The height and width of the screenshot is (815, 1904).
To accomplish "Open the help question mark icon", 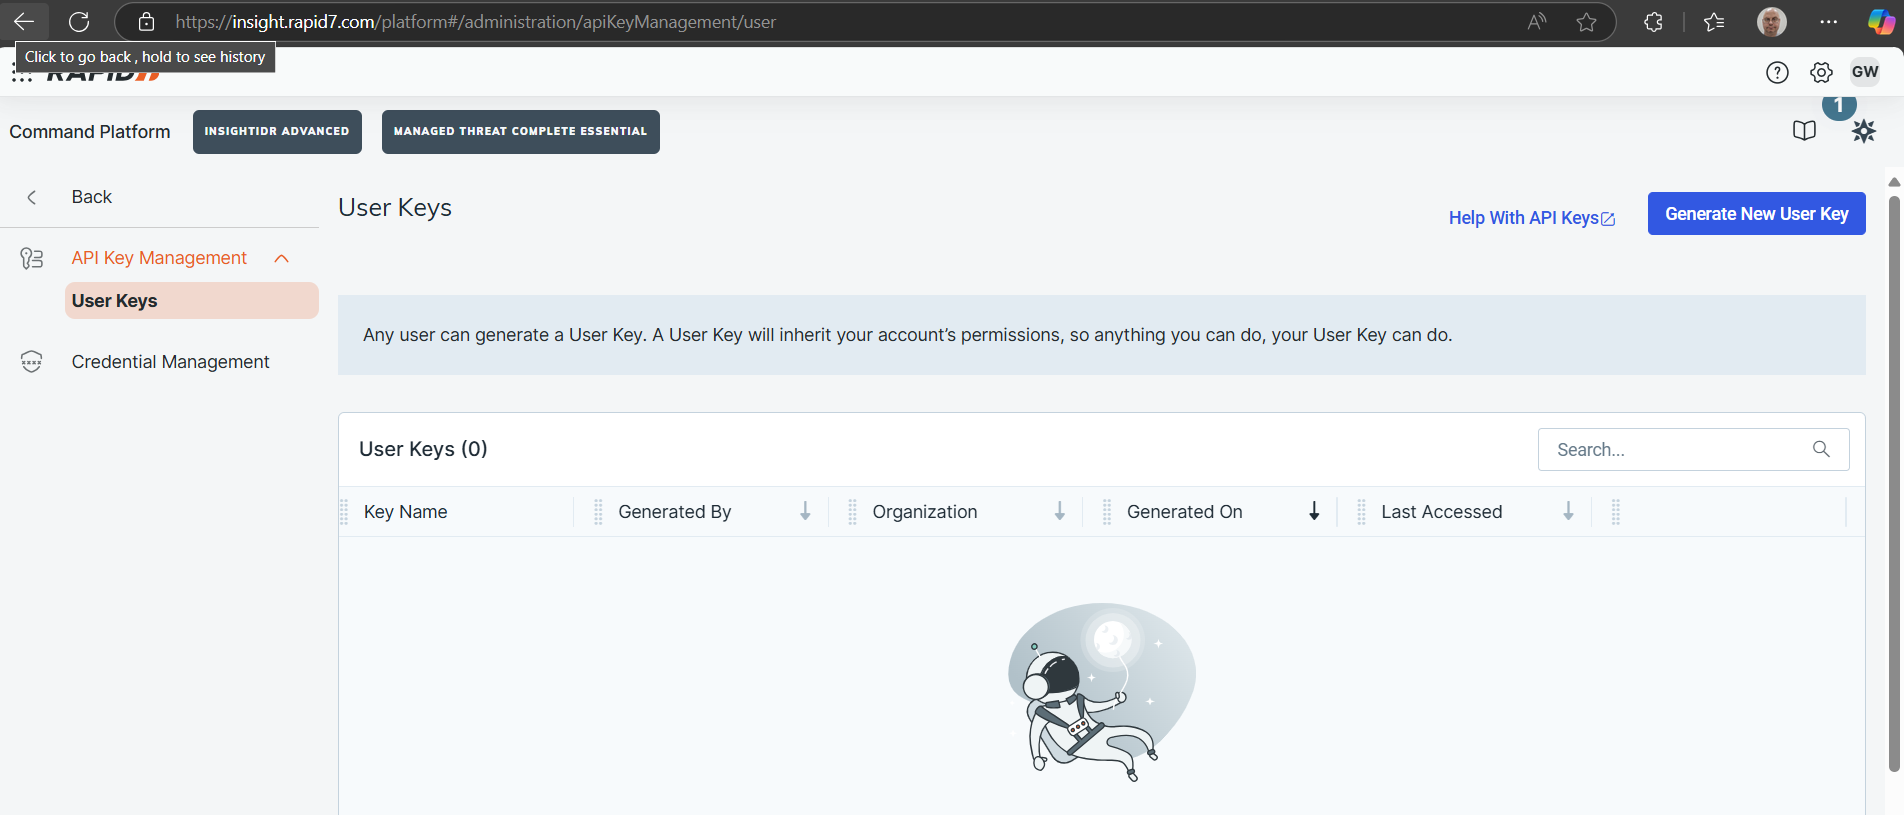I will 1777,72.
